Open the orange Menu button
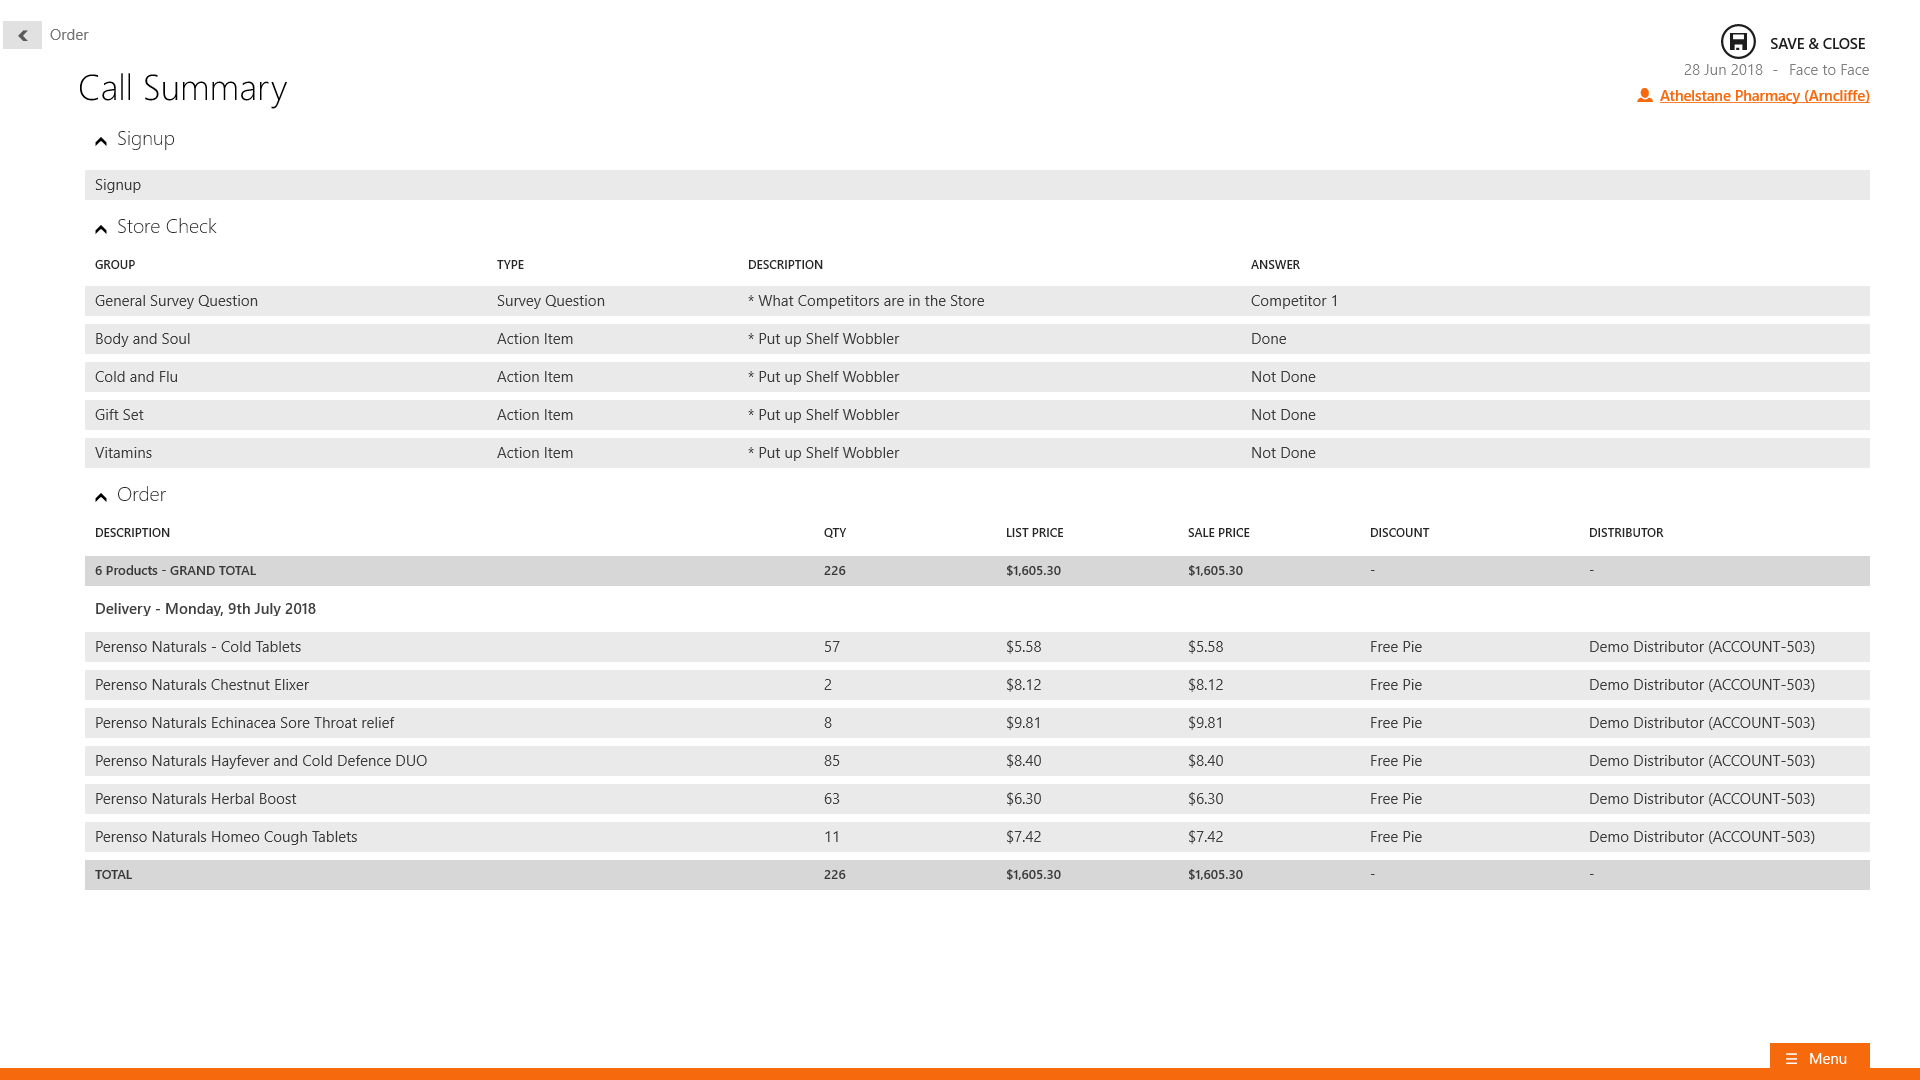 [1819, 1059]
